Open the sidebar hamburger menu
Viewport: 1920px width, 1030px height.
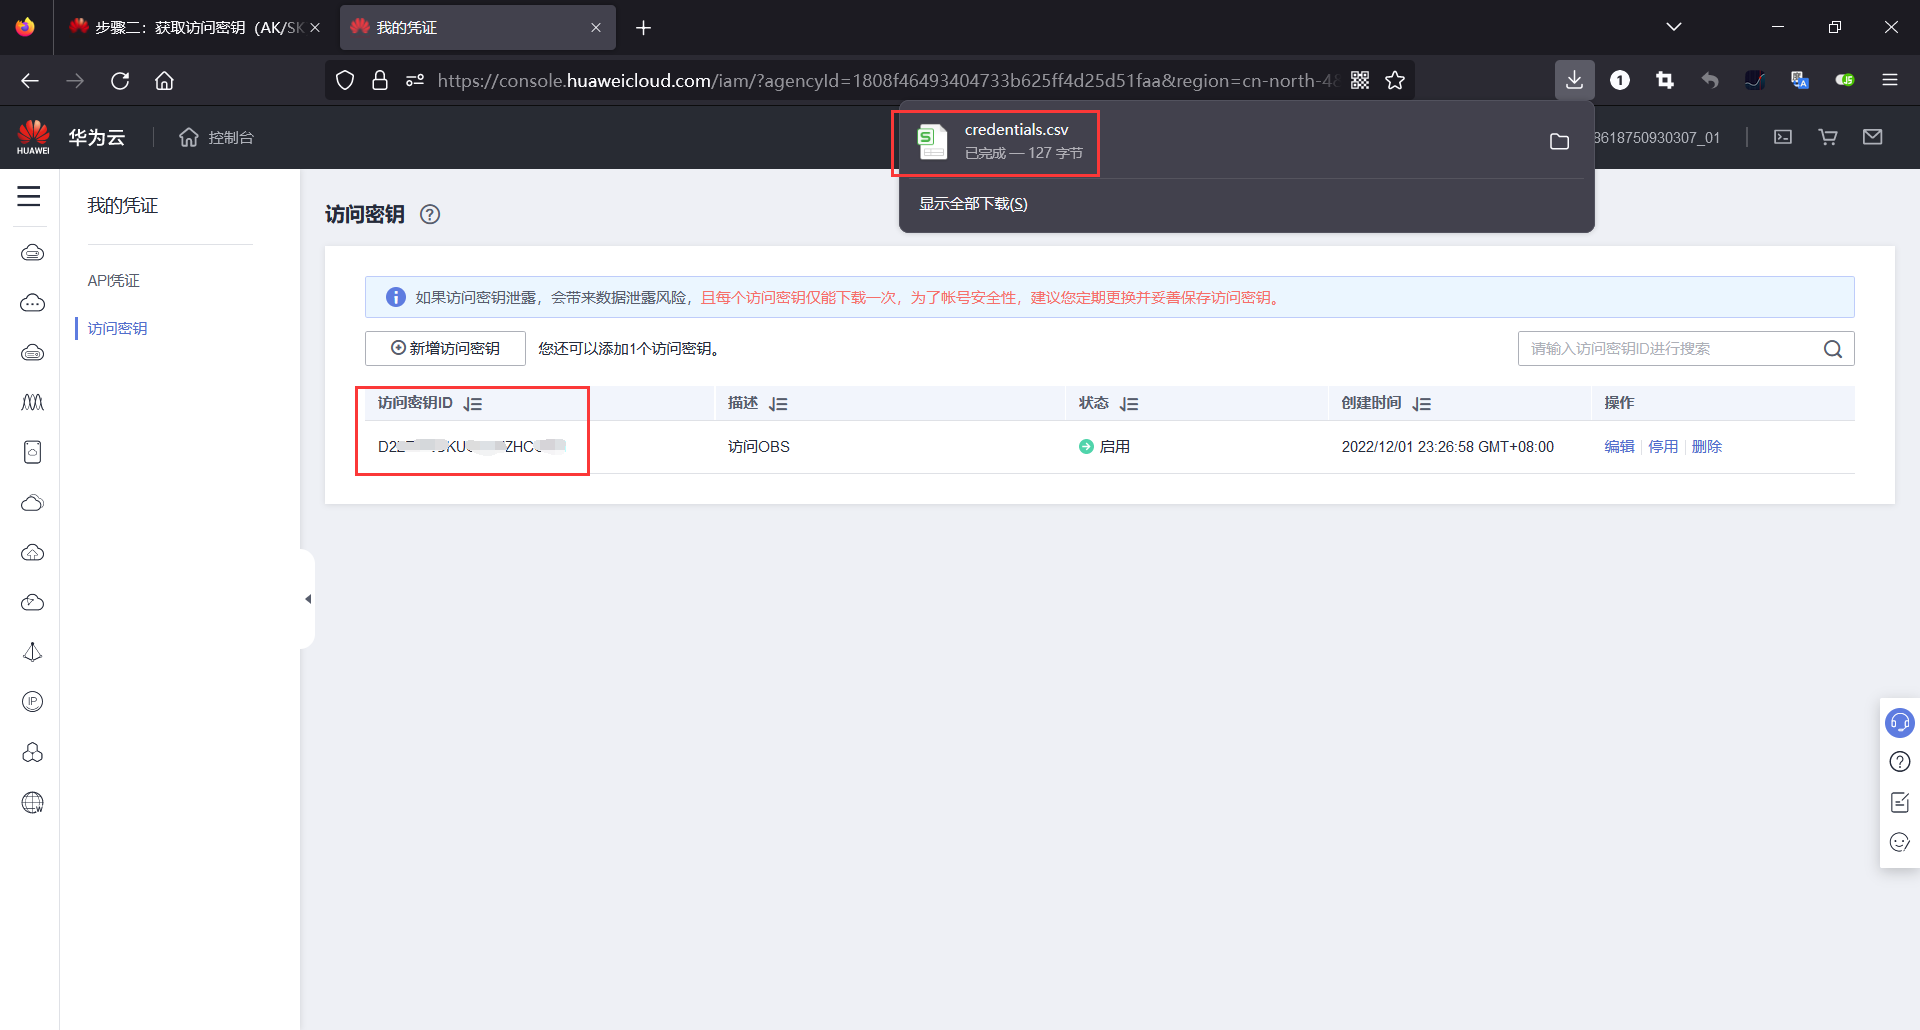pos(29,196)
